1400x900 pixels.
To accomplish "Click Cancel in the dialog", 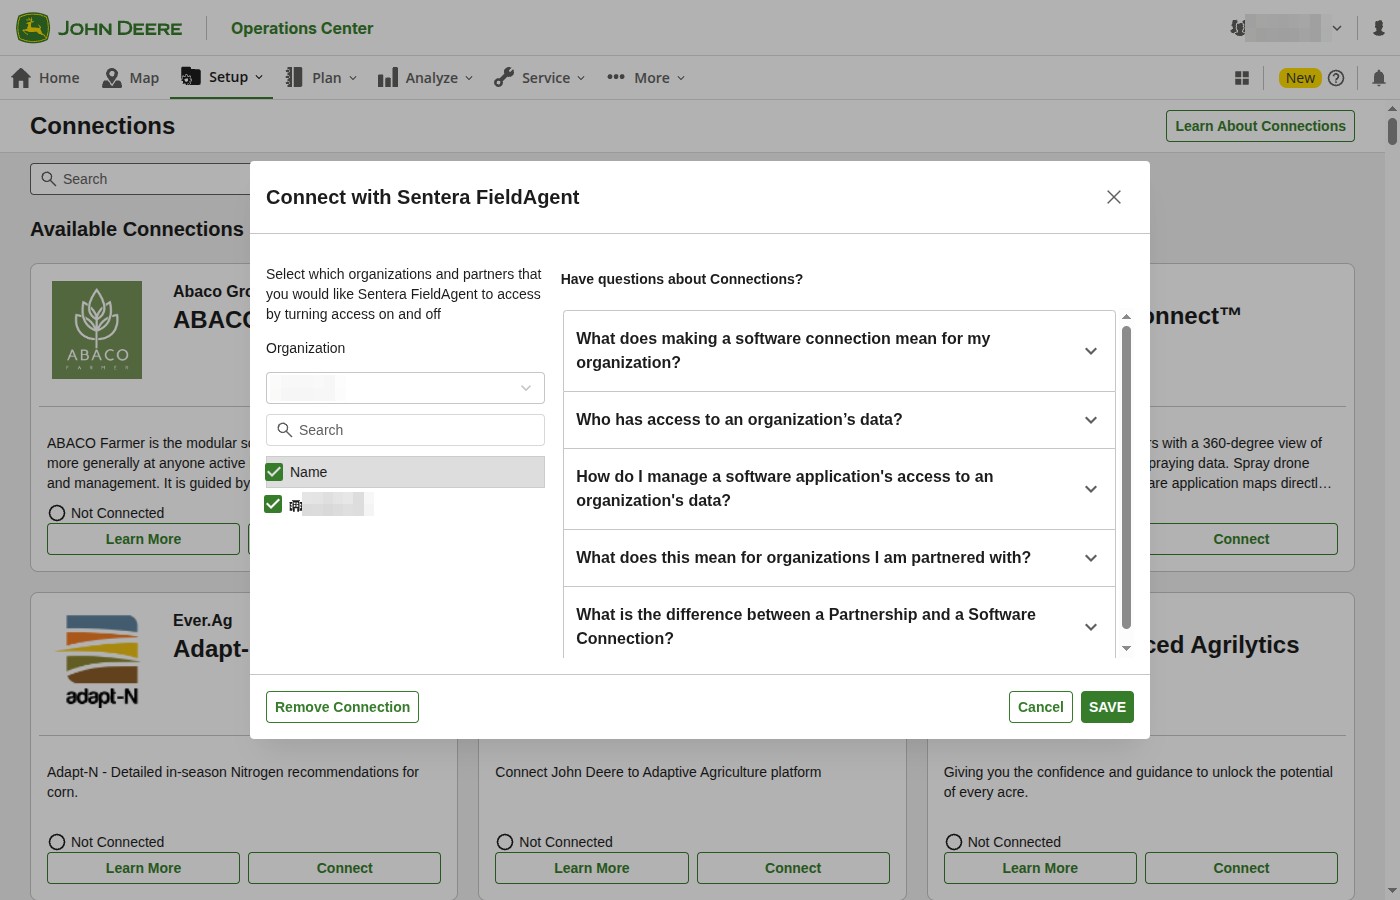I will 1040,707.
